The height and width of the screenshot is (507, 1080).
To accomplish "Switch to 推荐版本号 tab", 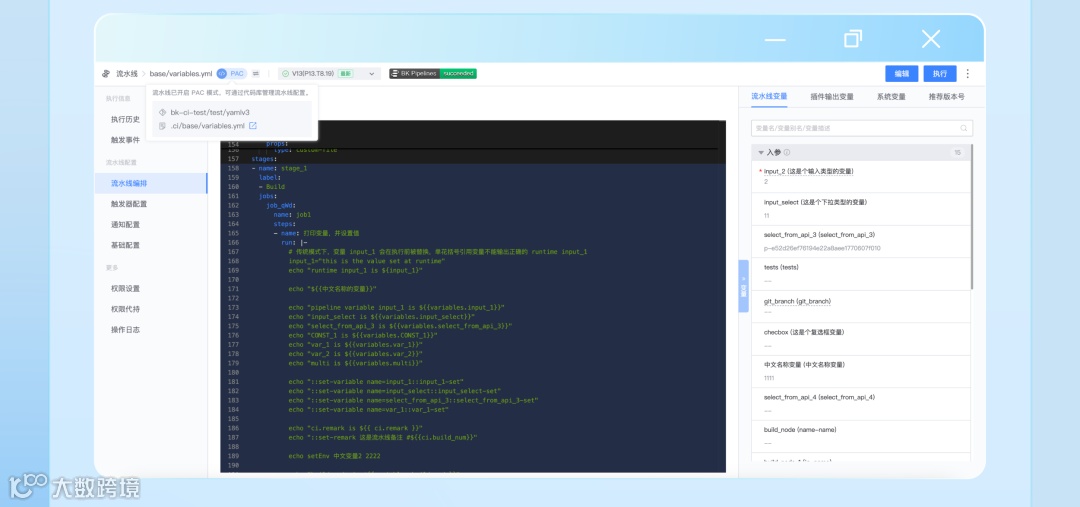I will point(946,97).
